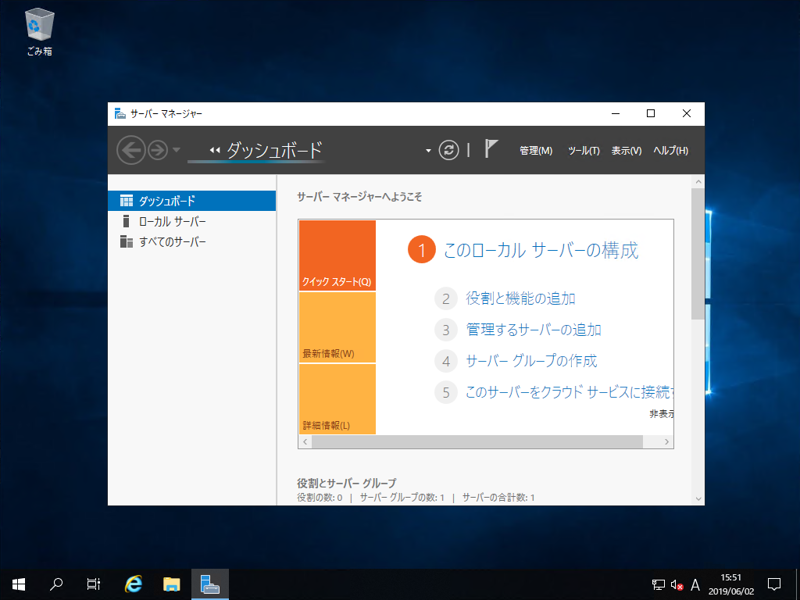Click the number 5 step circle

click(x=446, y=392)
